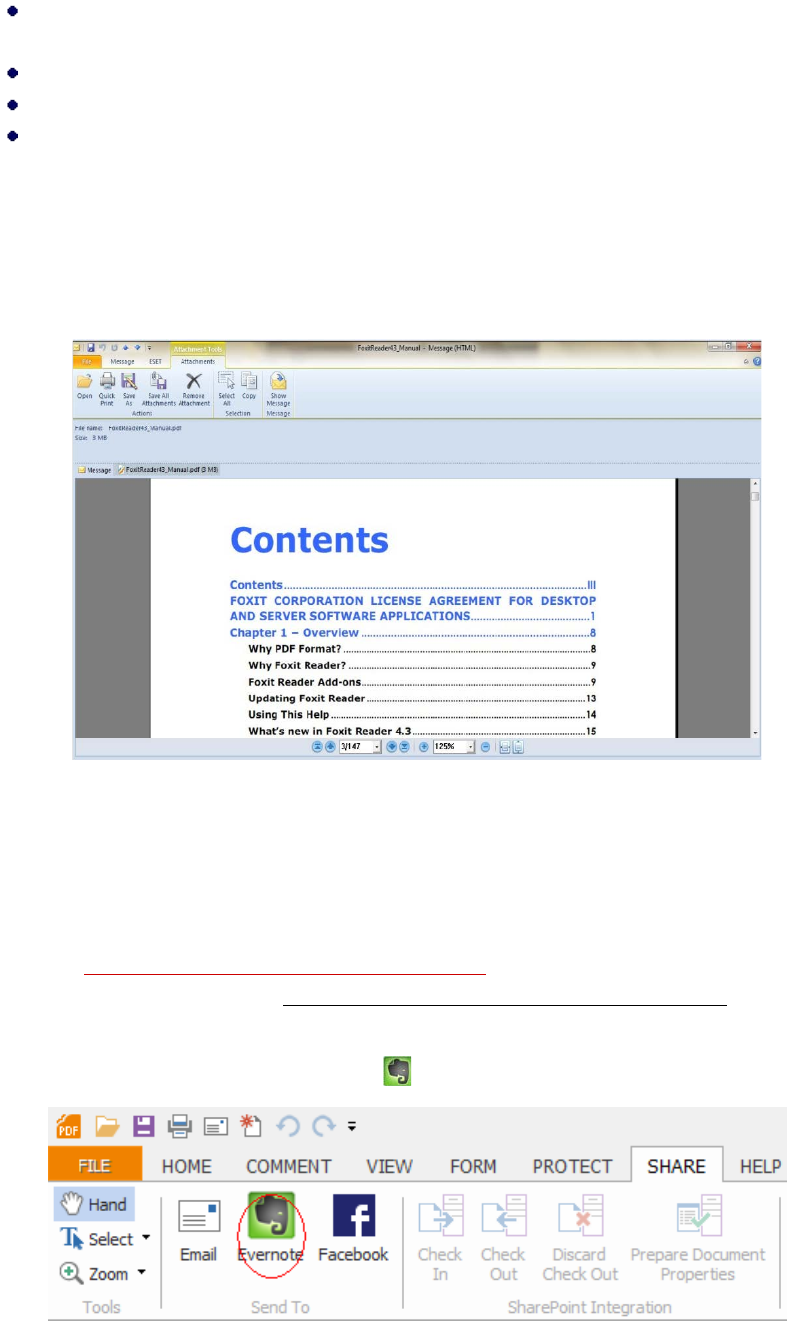Go to last page in PDF preview toolbar
Screen dimensions: 787x1321
pyautogui.click(x=404, y=747)
